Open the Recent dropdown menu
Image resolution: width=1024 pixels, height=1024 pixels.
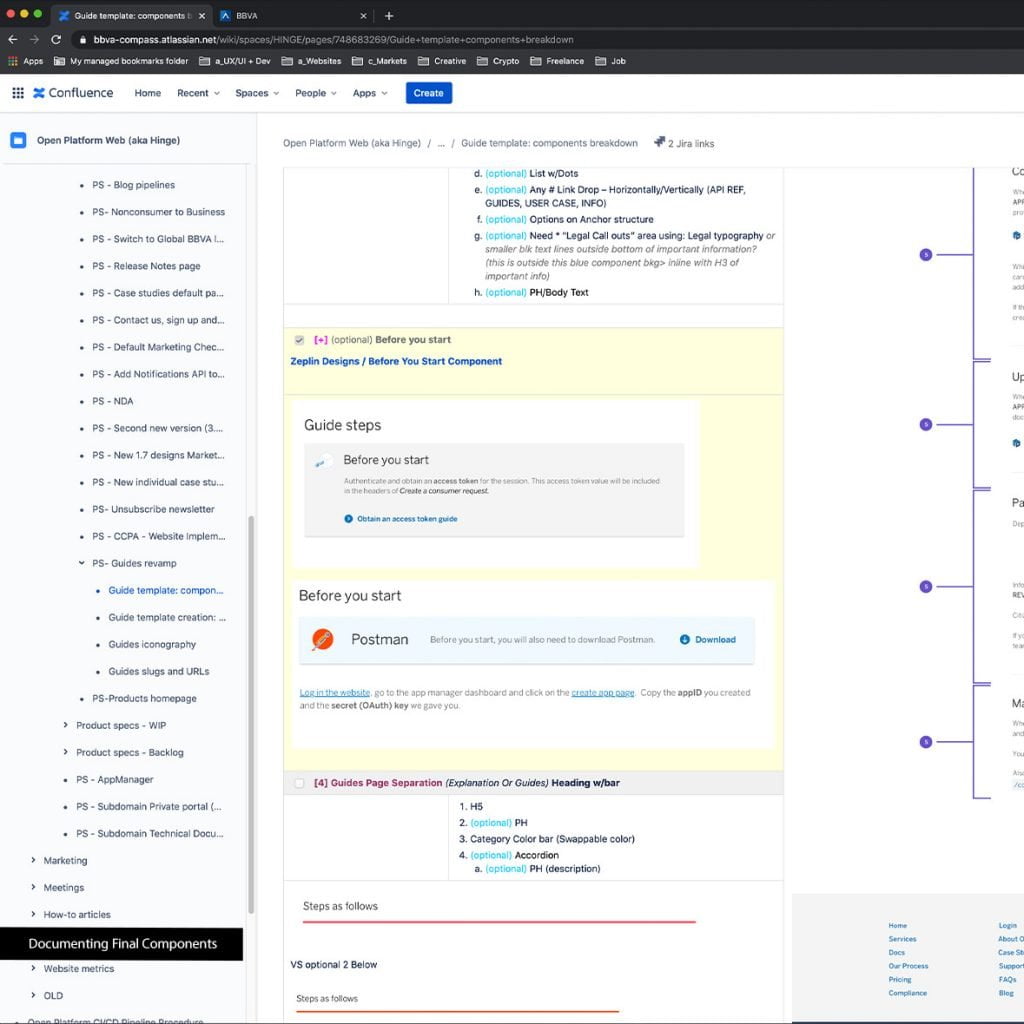point(198,93)
